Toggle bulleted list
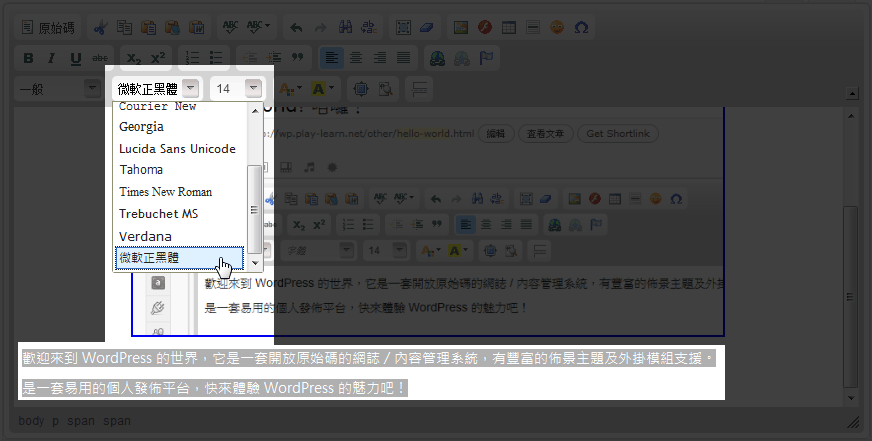Viewport: 872px width, 441px height. click(216, 58)
